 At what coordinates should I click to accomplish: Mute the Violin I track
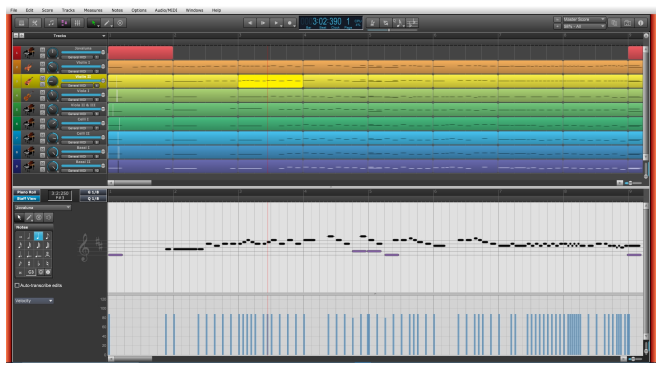point(42,64)
